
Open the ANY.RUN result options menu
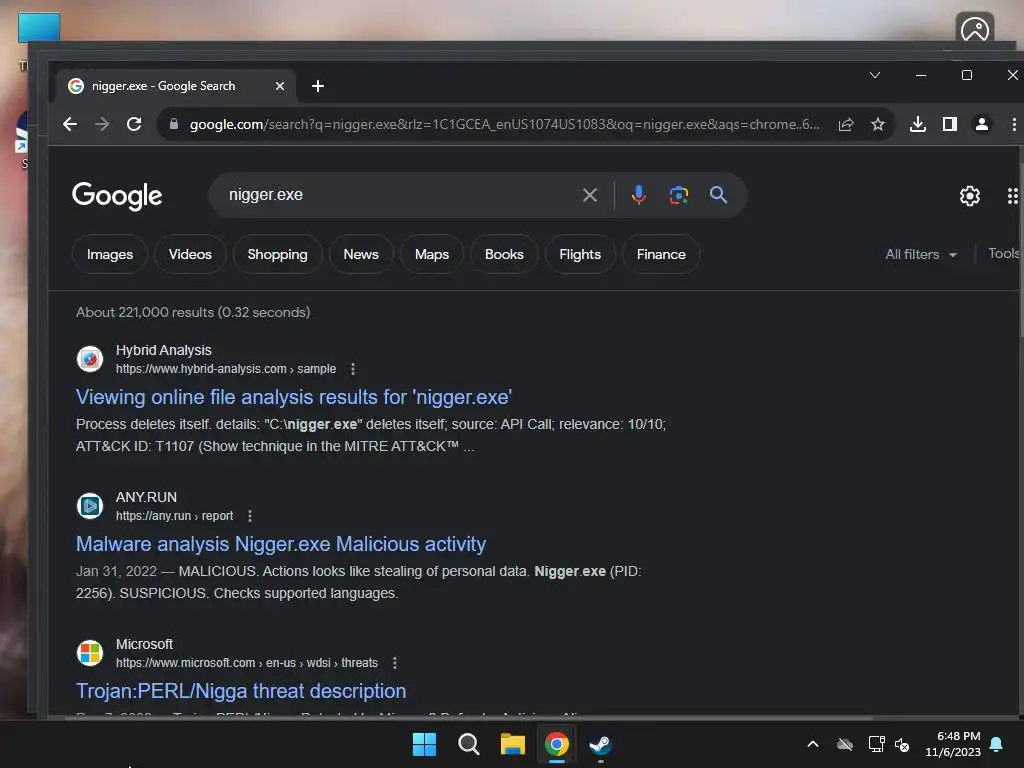coord(249,516)
